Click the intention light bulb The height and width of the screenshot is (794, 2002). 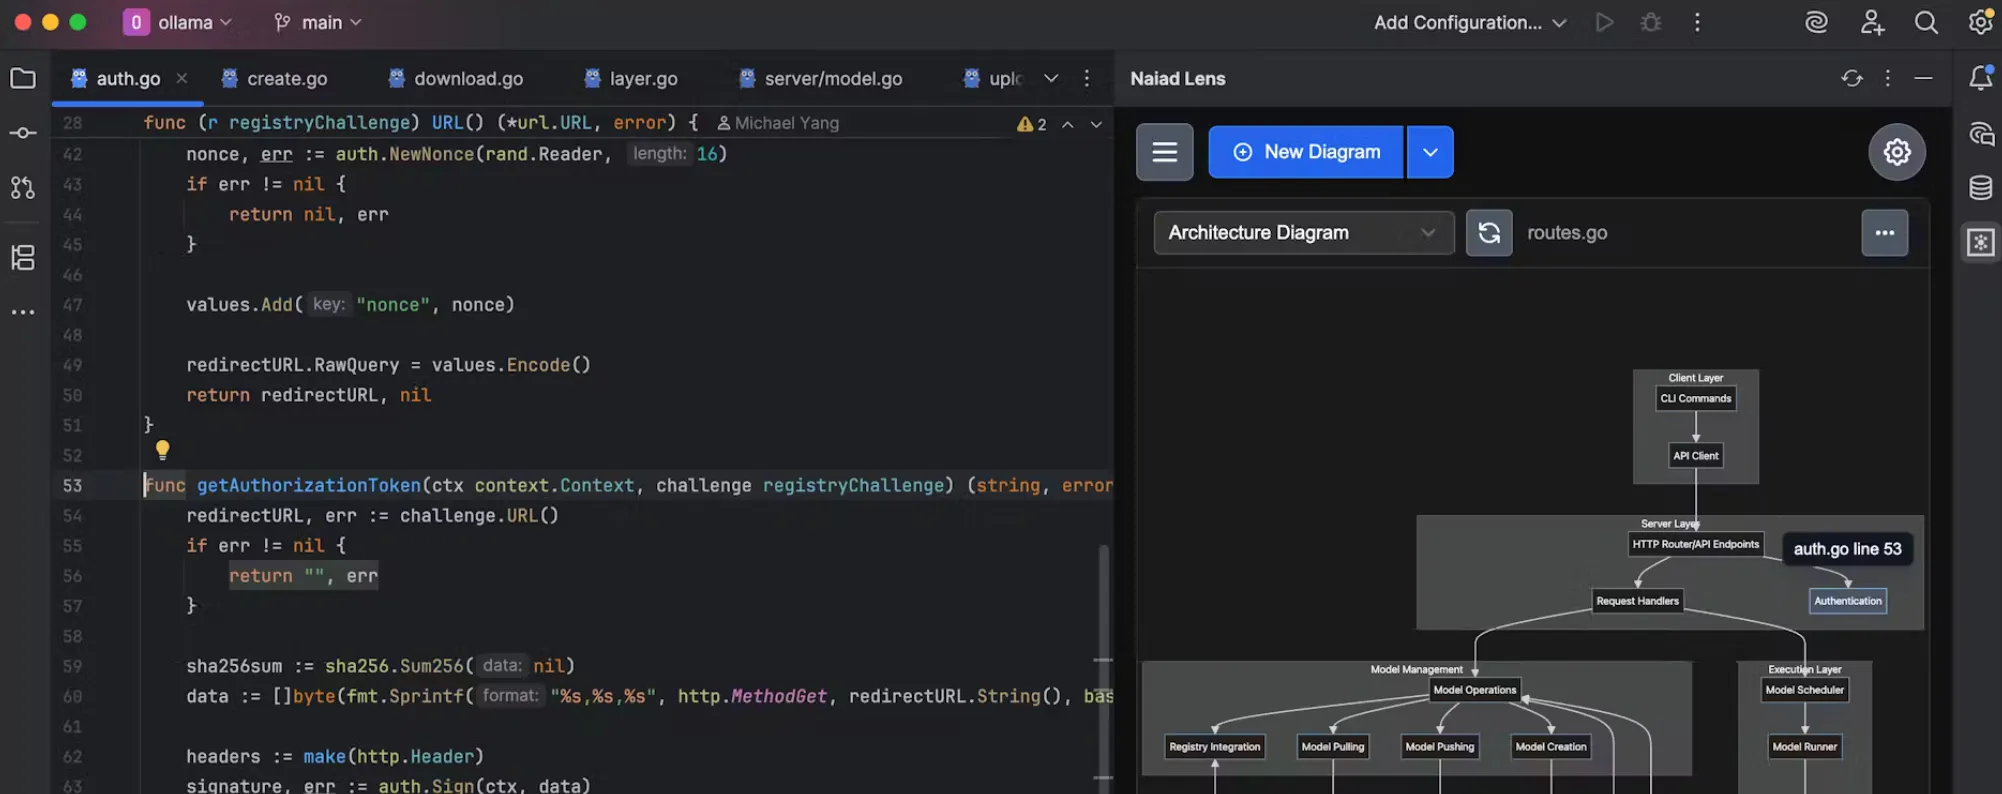tap(162, 450)
